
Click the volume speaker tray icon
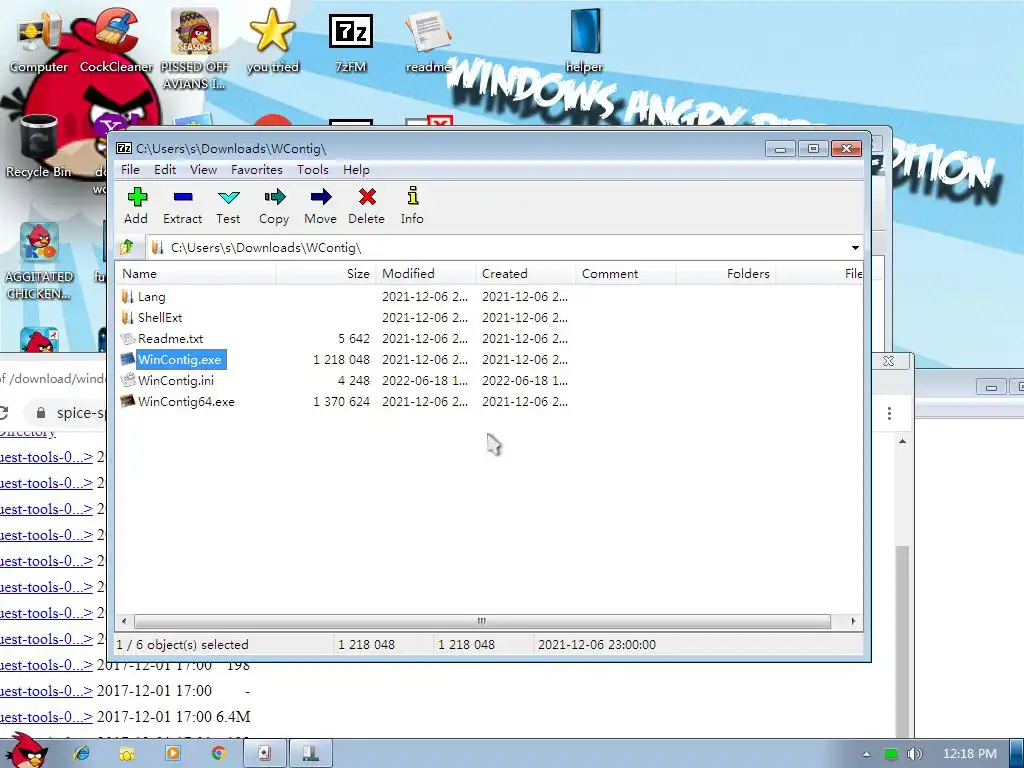point(914,754)
